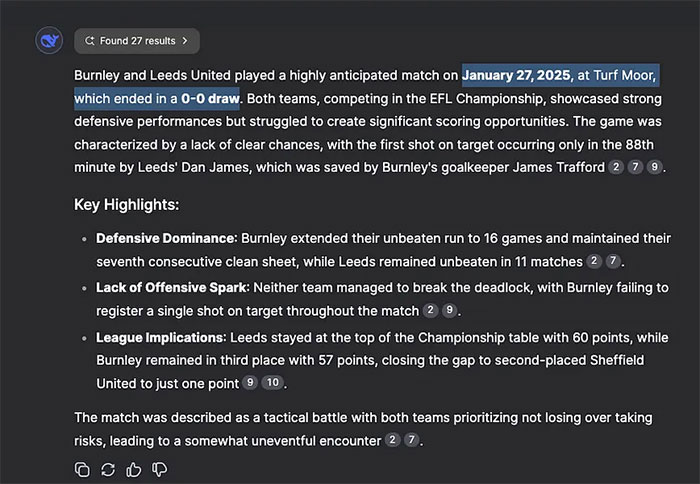700x484 pixels.
Task: Dislike the response with thumbs down
Action: (160, 468)
